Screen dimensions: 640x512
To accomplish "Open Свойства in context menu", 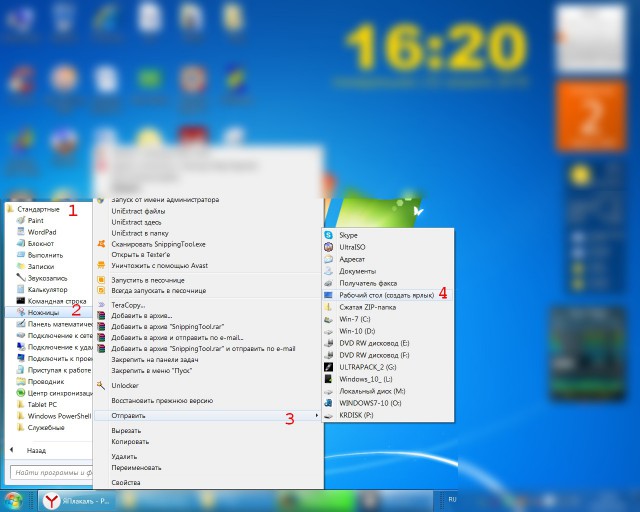I will [x=126, y=483].
